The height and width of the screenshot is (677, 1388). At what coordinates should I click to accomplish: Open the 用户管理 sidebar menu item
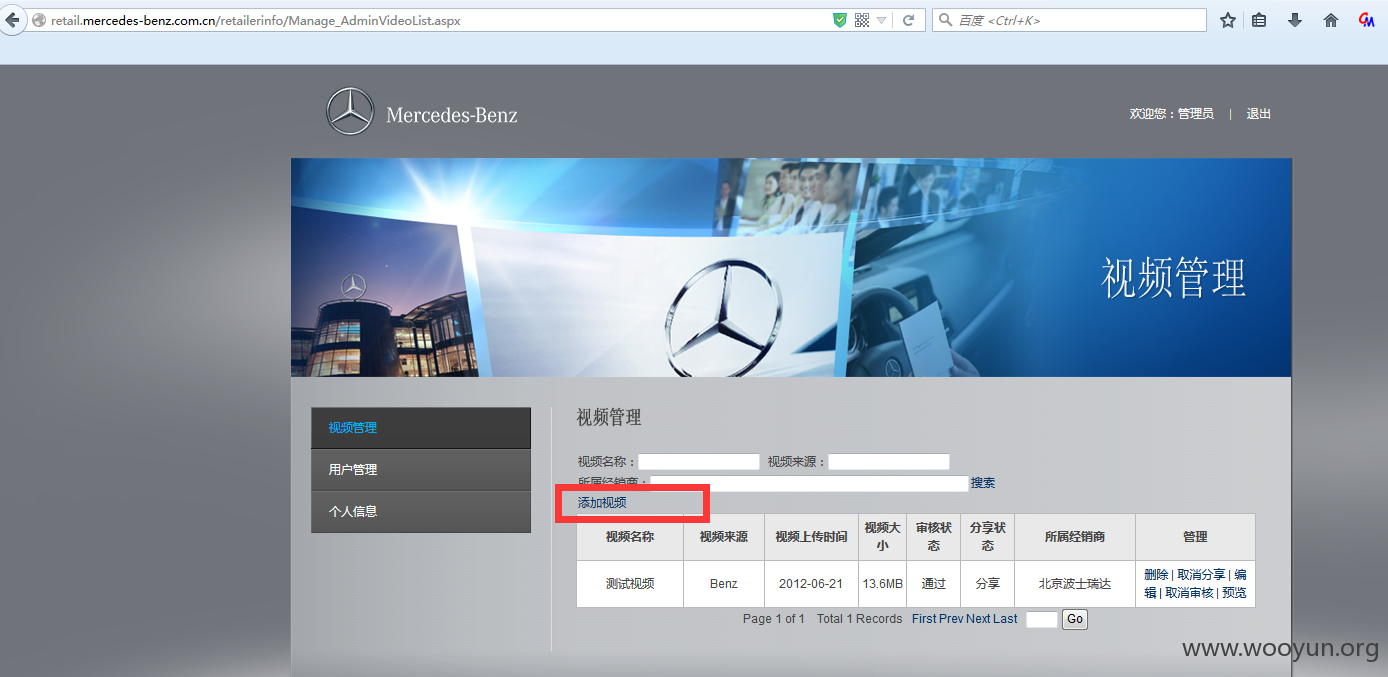pos(421,470)
